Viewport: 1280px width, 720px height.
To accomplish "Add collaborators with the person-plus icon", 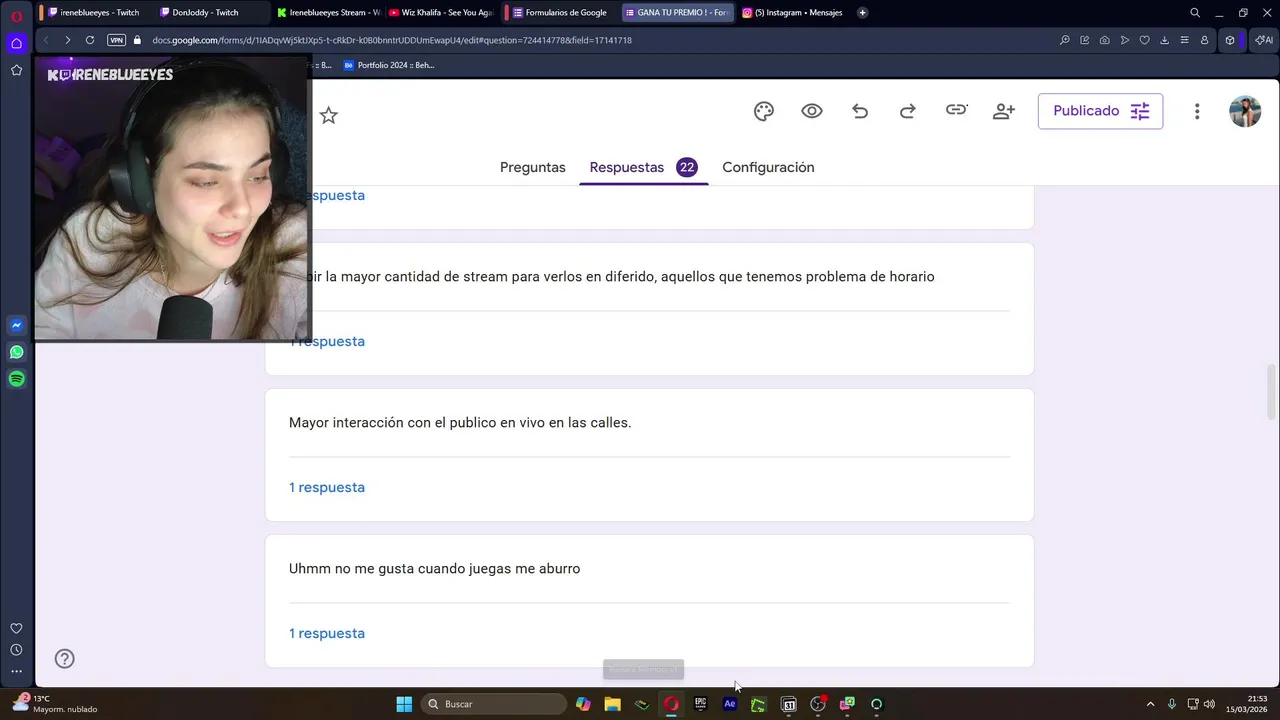I will pos(1004,111).
